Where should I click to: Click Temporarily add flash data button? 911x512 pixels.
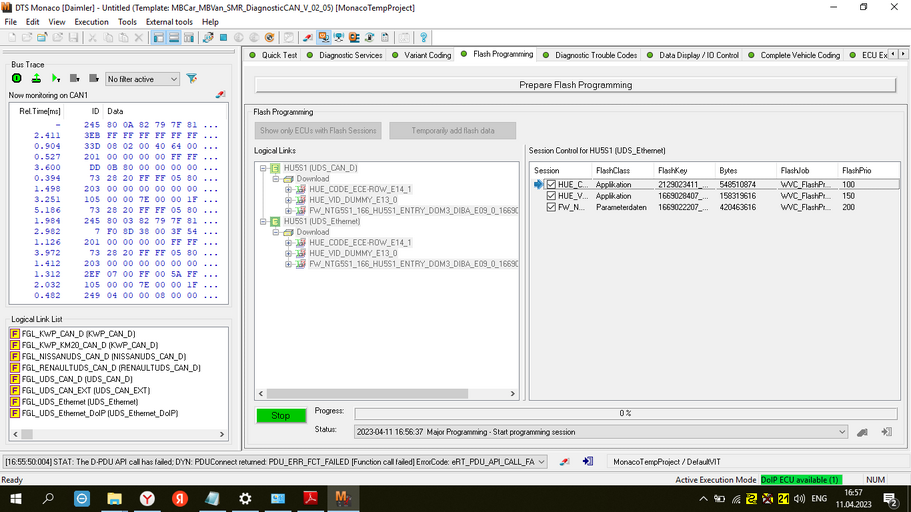coord(453,131)
